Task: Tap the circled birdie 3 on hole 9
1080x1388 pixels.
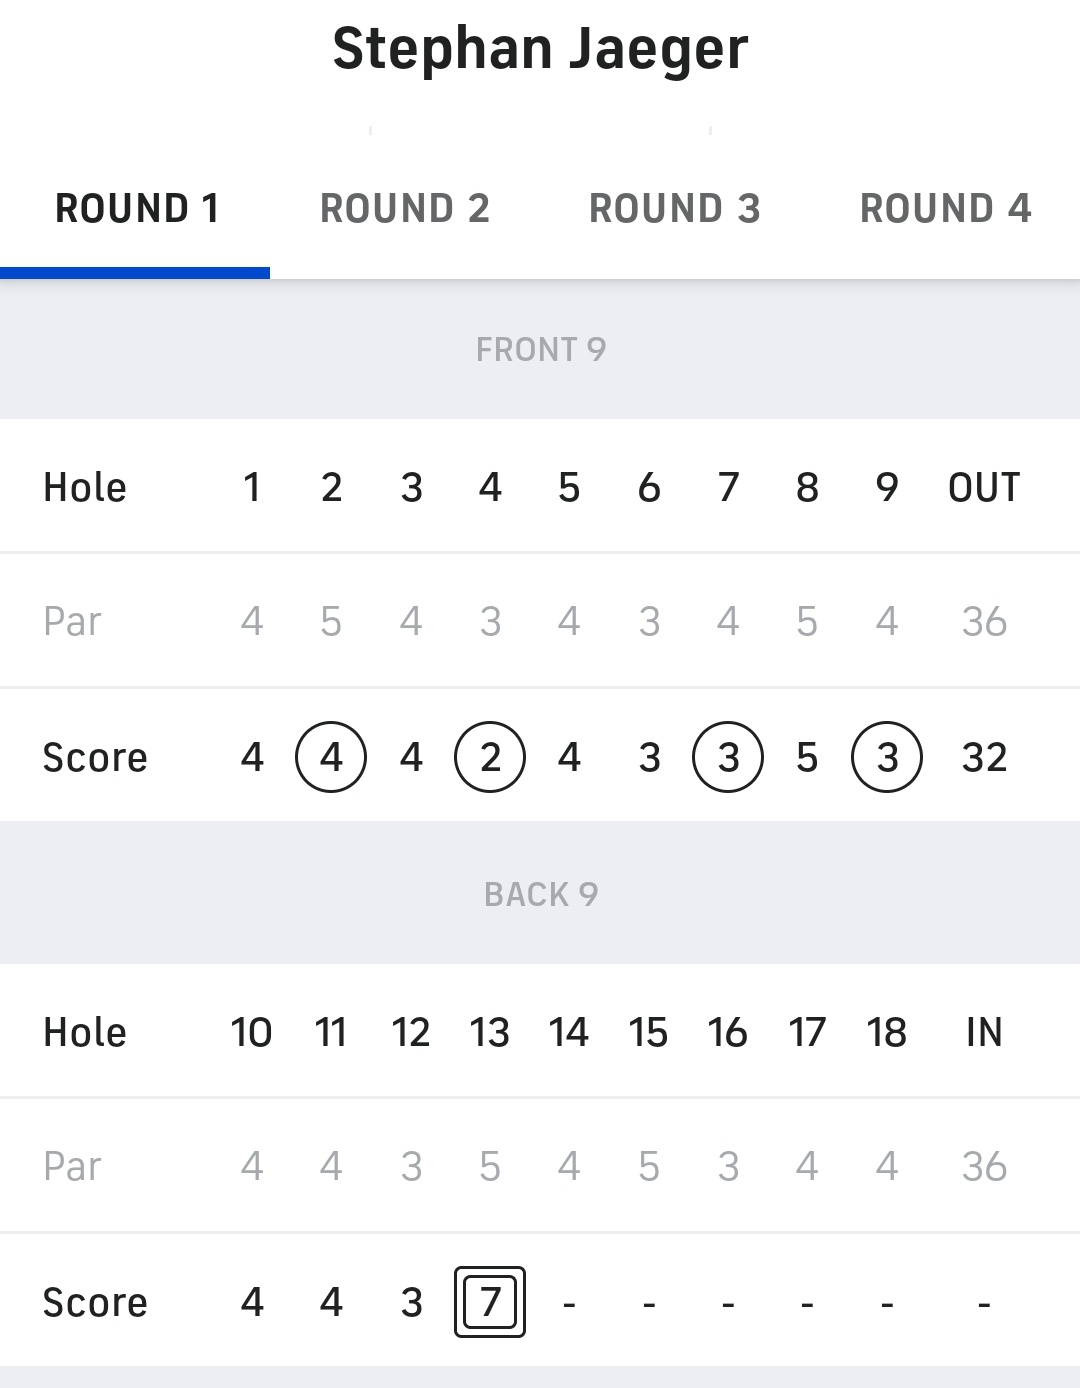Action: [887, 757]
